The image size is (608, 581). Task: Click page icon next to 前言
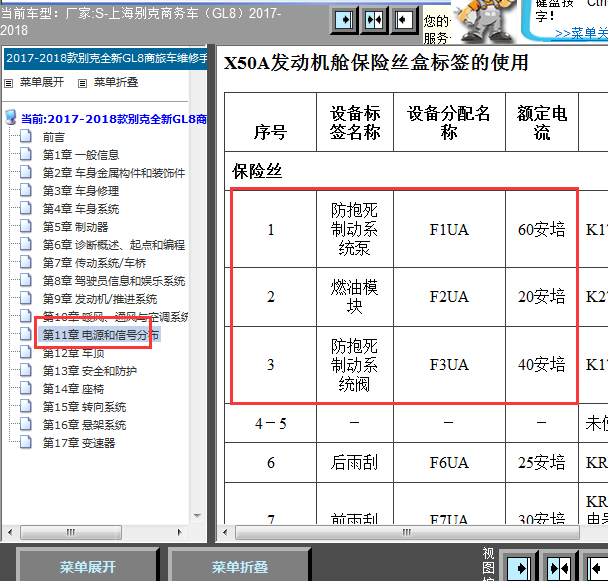pos(26,136)
